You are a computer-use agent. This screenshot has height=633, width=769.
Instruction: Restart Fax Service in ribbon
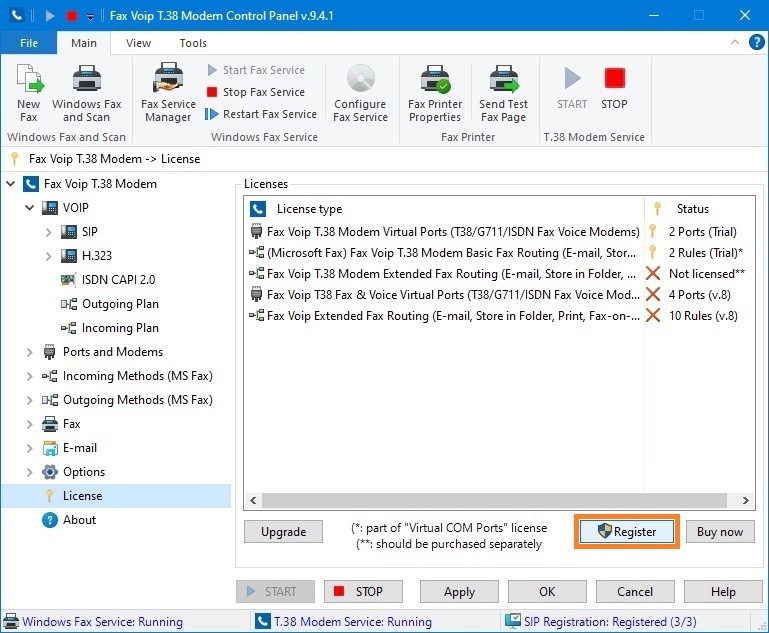261,114
